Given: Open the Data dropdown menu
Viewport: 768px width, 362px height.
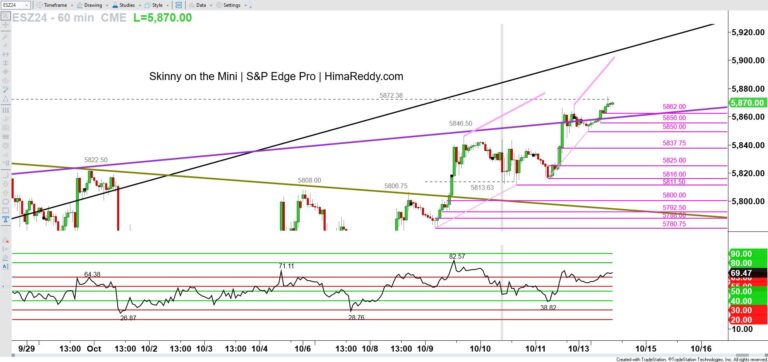Looking at the screenshot, I should pos(200,5).
